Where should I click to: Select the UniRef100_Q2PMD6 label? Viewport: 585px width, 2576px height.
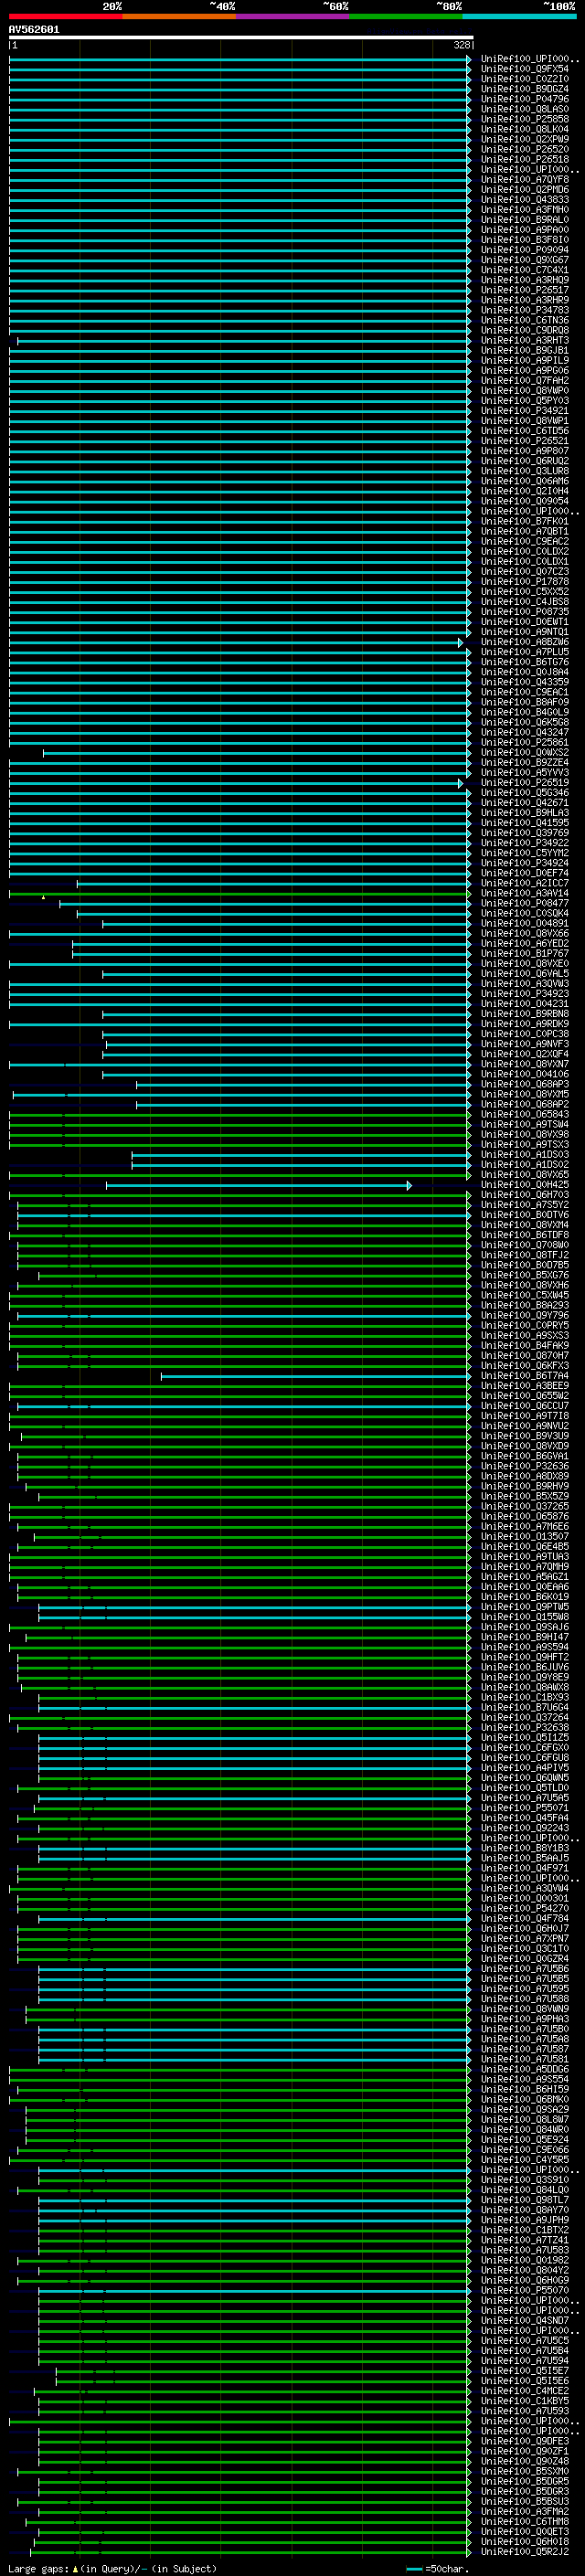pos(525,190)
